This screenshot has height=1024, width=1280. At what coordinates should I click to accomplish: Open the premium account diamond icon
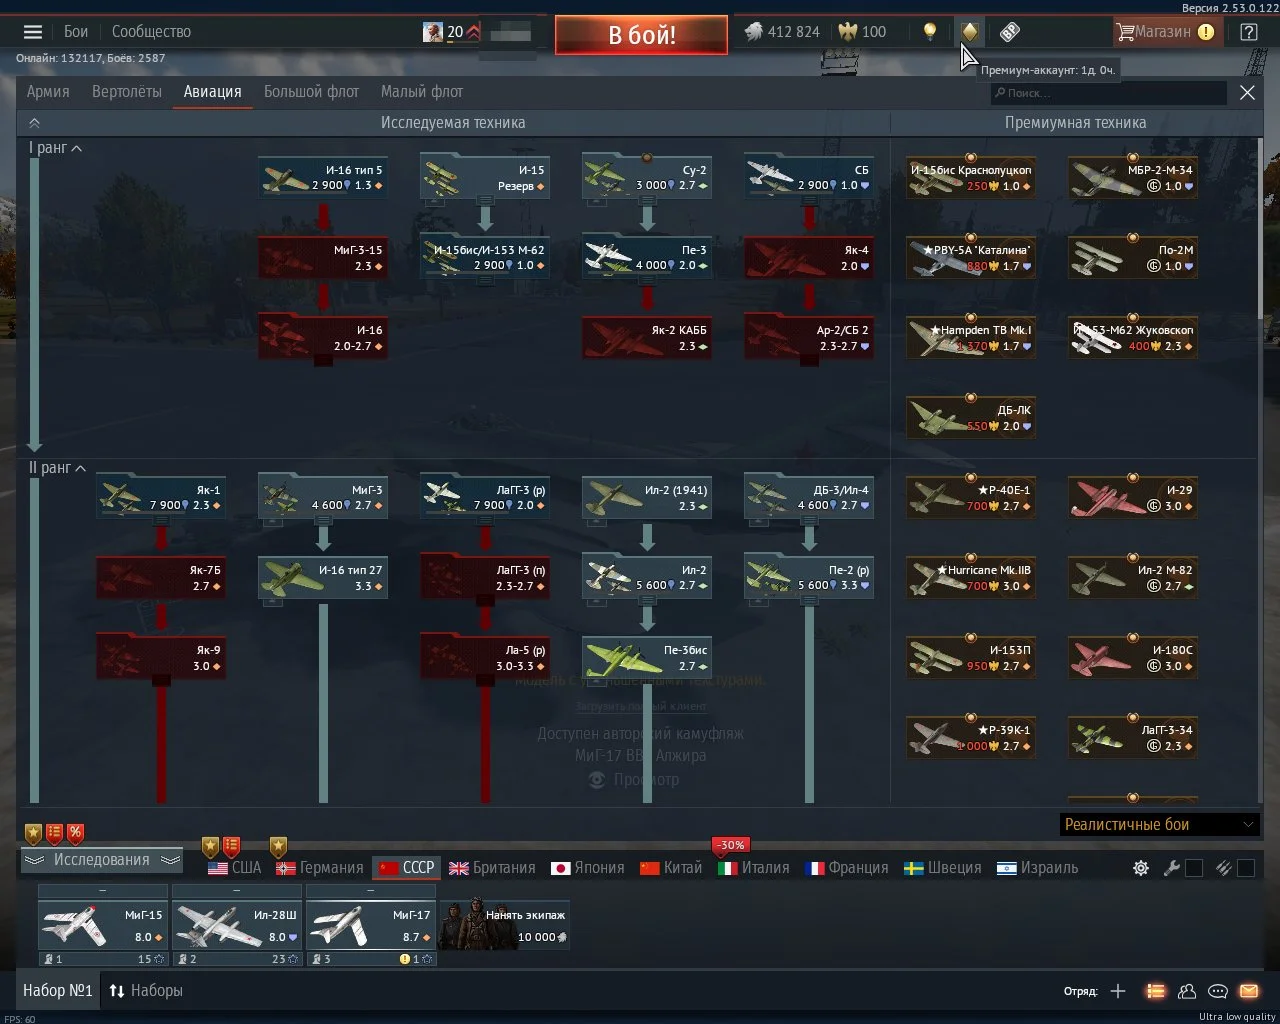pos(969,32)
